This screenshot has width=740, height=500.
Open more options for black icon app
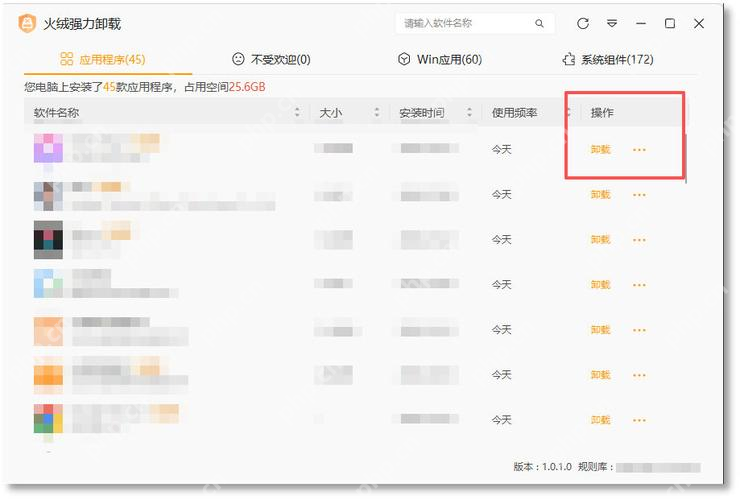(639, 240)
